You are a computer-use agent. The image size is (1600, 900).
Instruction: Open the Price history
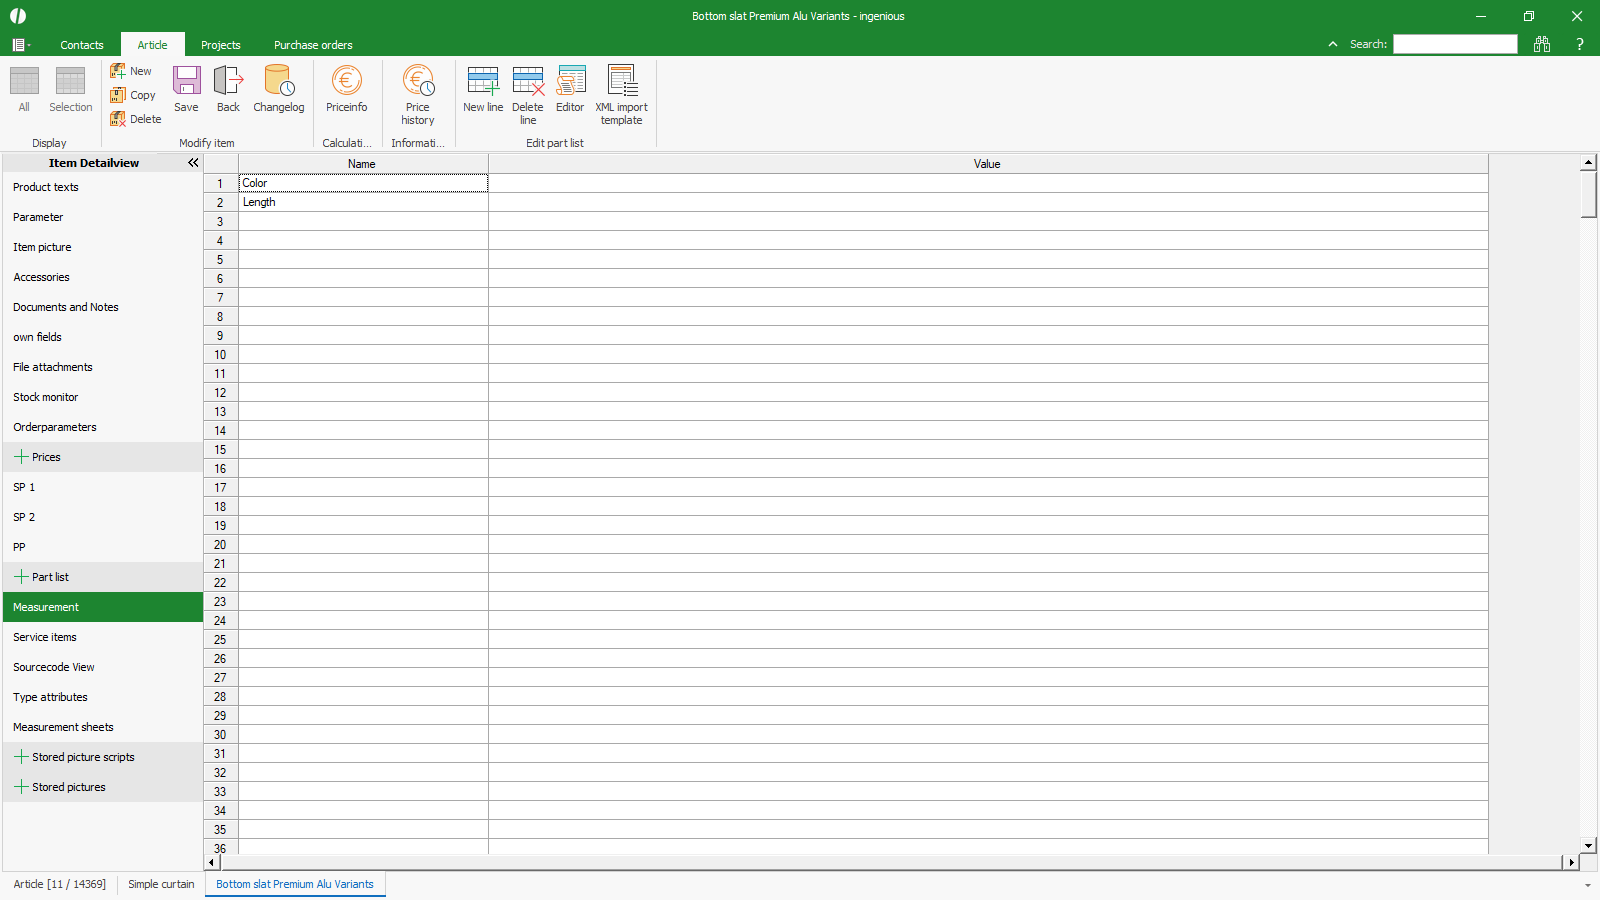click(418, 94)
